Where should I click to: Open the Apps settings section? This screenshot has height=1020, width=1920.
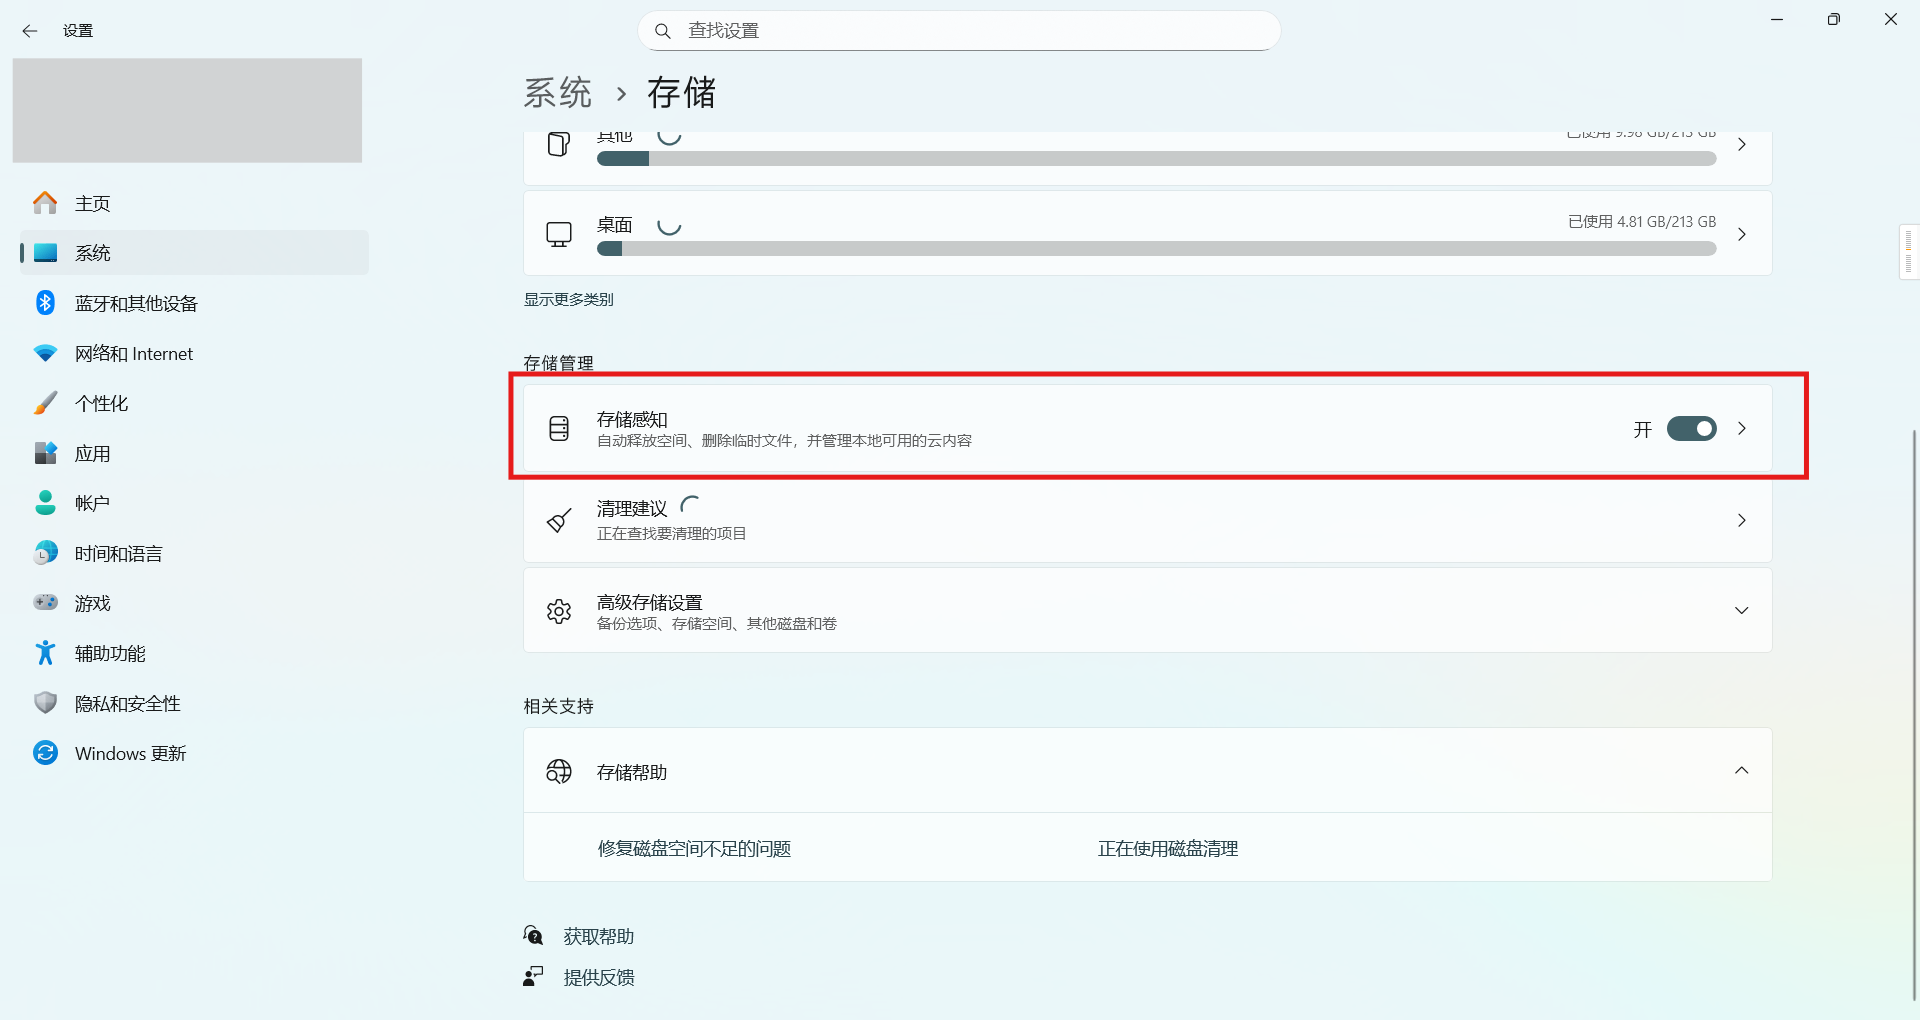tap(93, 452)
